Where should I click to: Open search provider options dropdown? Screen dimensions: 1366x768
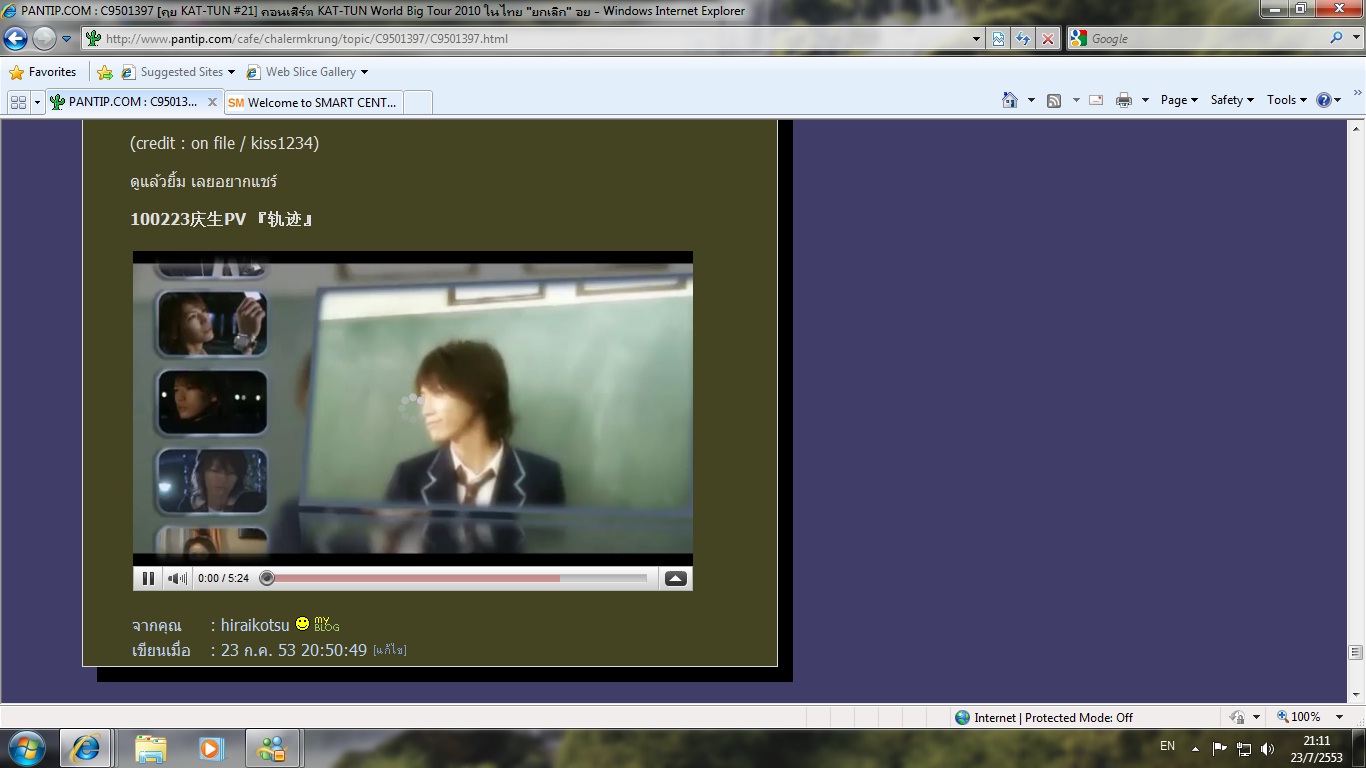(1355, 39)
